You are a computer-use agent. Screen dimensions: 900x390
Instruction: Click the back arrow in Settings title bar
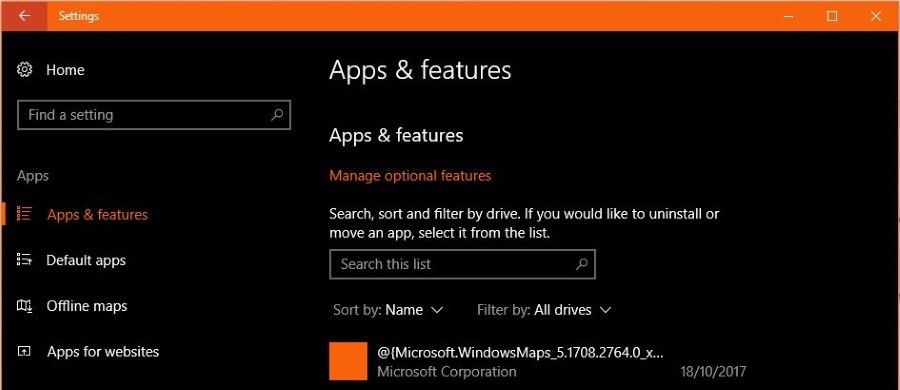pyautogui.click(x=24, y=16)
